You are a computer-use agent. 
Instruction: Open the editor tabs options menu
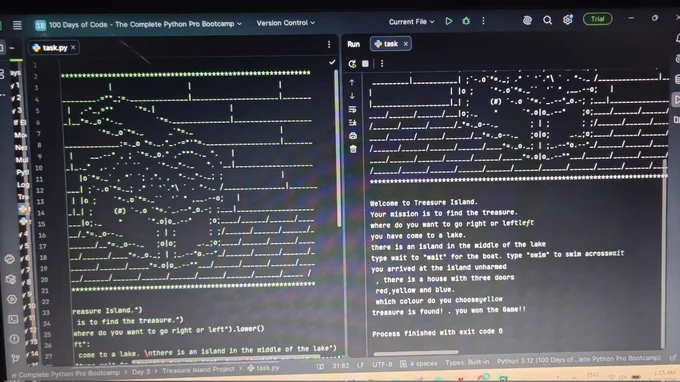click(x=329, y=45)
